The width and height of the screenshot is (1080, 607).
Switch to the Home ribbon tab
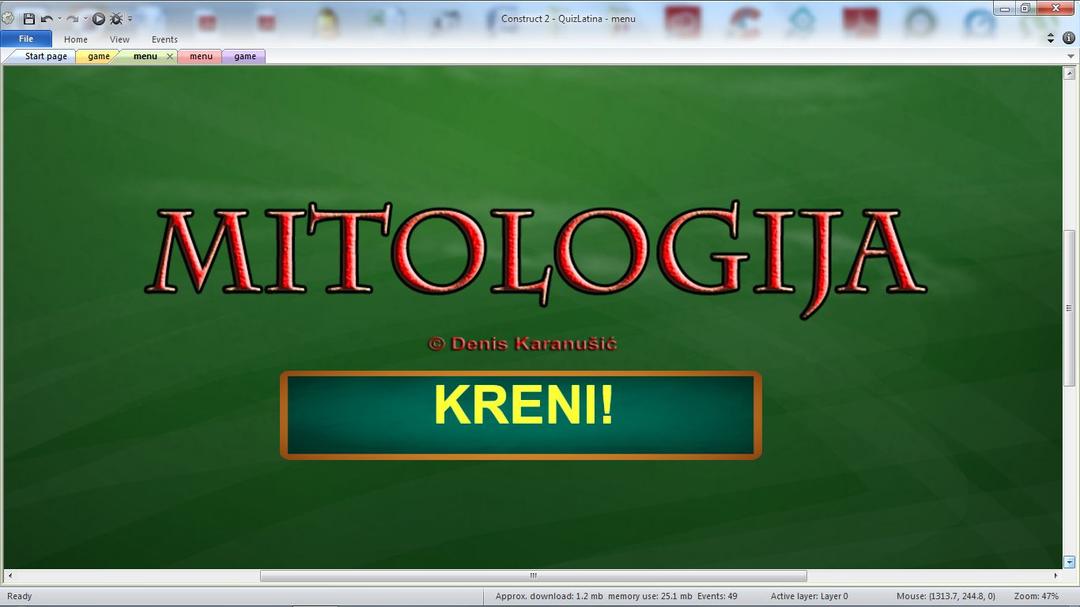(x=76, y=40)
